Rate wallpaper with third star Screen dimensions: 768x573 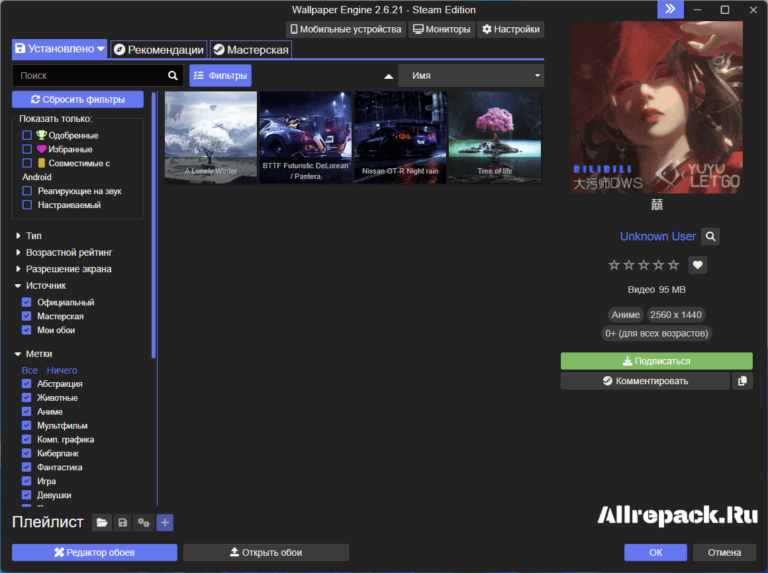[x=644, y=265]
